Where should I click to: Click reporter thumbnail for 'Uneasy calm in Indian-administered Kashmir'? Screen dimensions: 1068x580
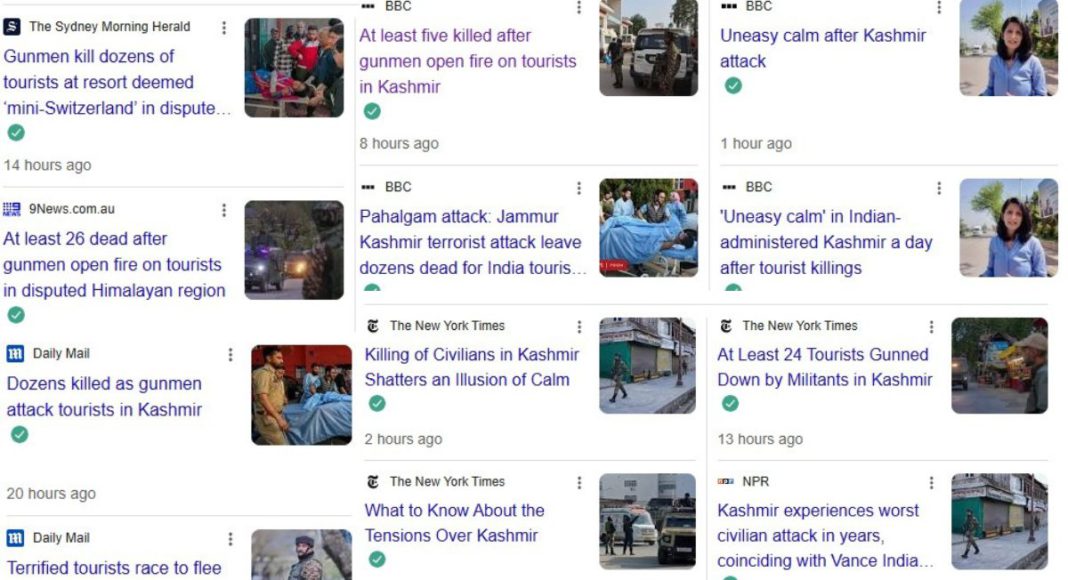1008,227
